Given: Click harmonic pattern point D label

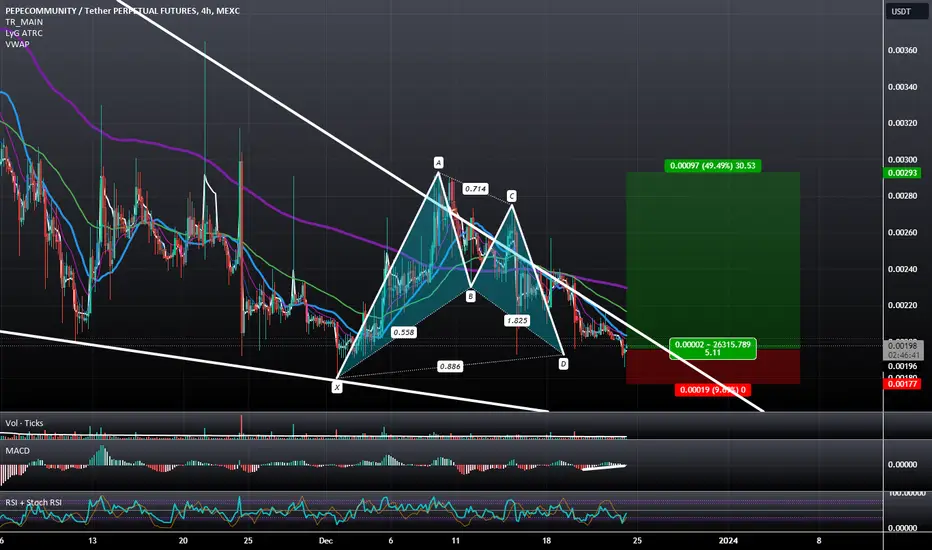Looking at the screenshot, I should pos(563,363).
